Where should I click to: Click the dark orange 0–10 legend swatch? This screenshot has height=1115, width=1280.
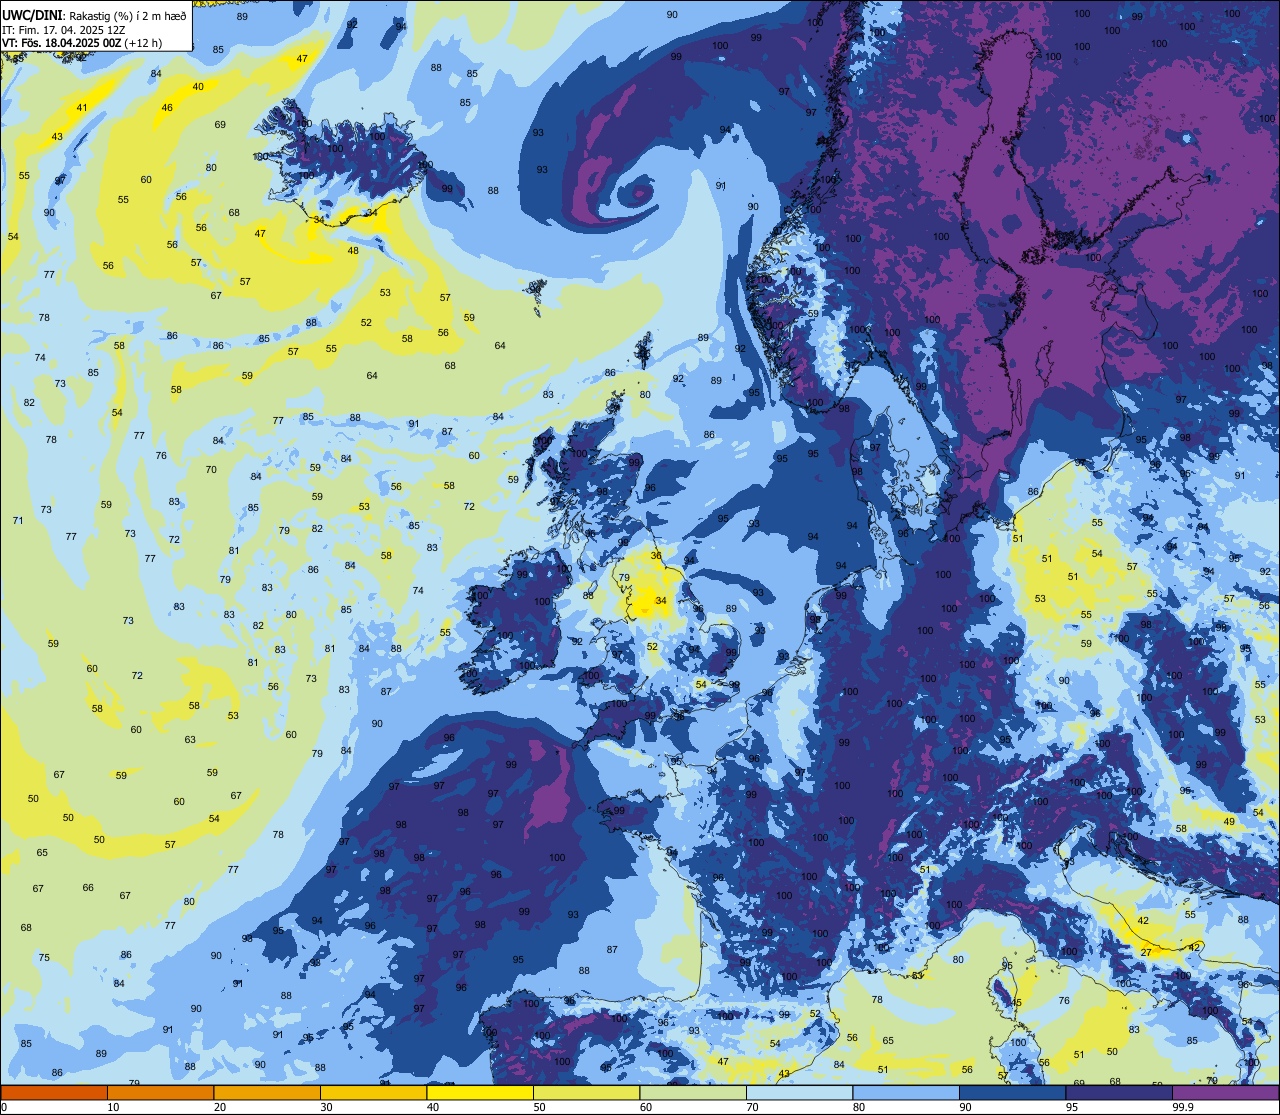click(x=54, y=1092)
